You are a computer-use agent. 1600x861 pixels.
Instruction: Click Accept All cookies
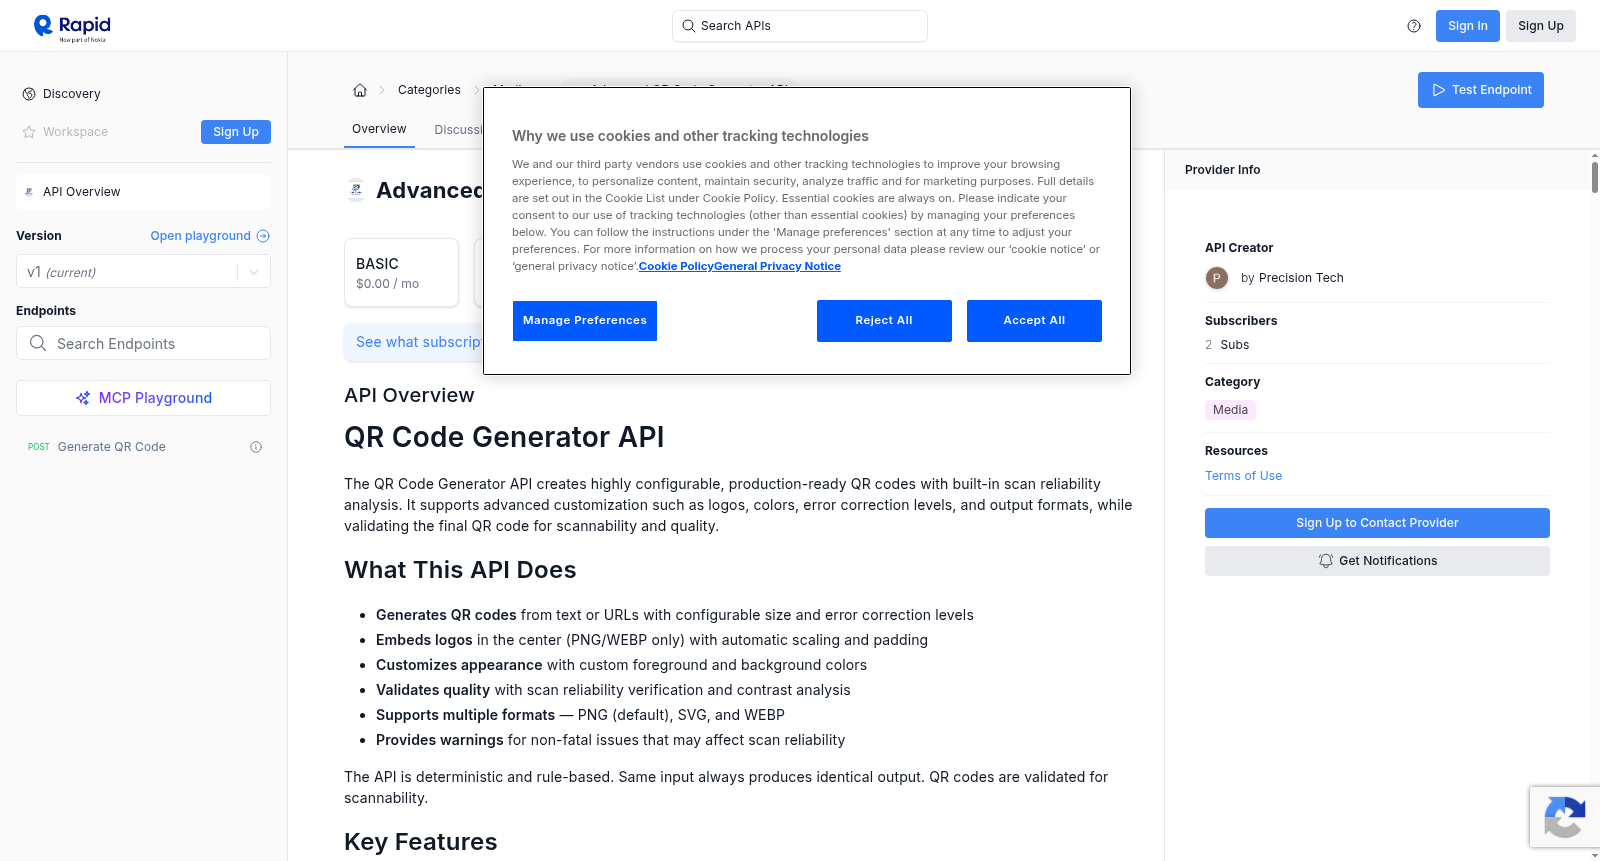pyautogui.click(x=1034, y=321)
